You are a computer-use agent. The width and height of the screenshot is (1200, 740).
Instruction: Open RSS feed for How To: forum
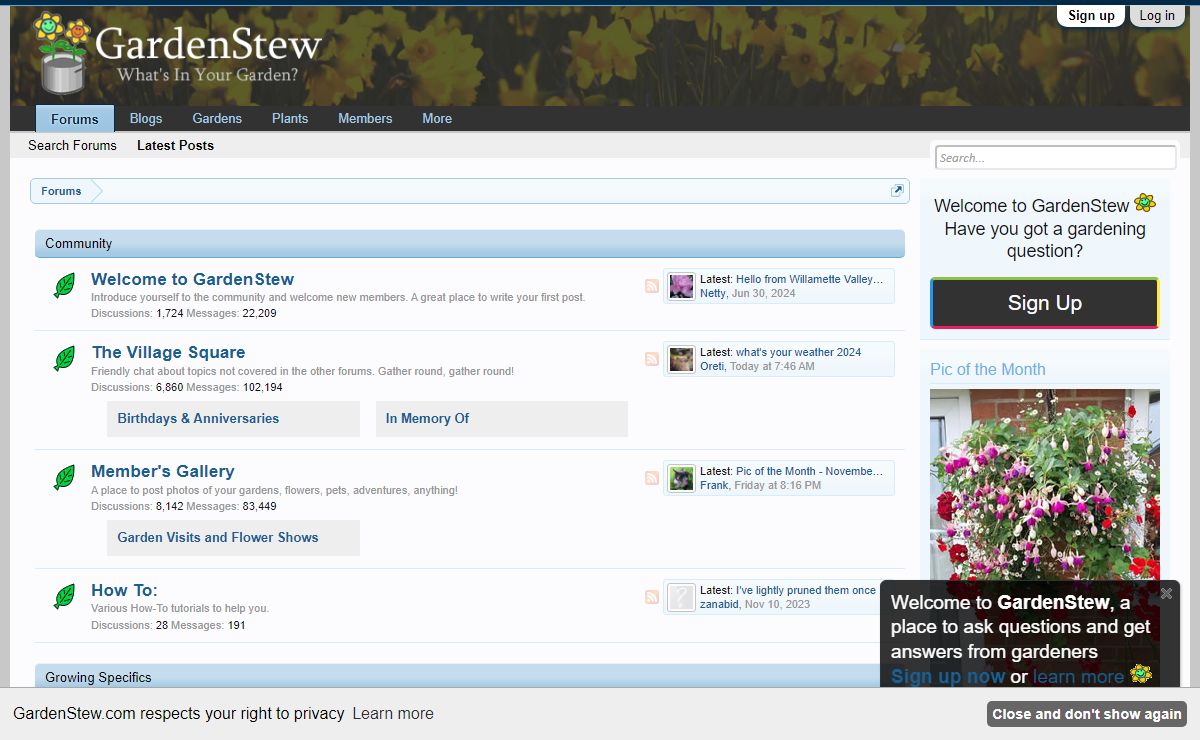click(652, 597)
